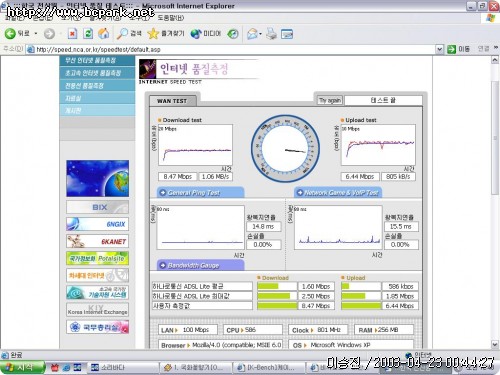This screenshot has height=375, width=500.
Task: Open 초고속 인터넷 품질측정 sidebar item
Action: [x=97, y=73]
